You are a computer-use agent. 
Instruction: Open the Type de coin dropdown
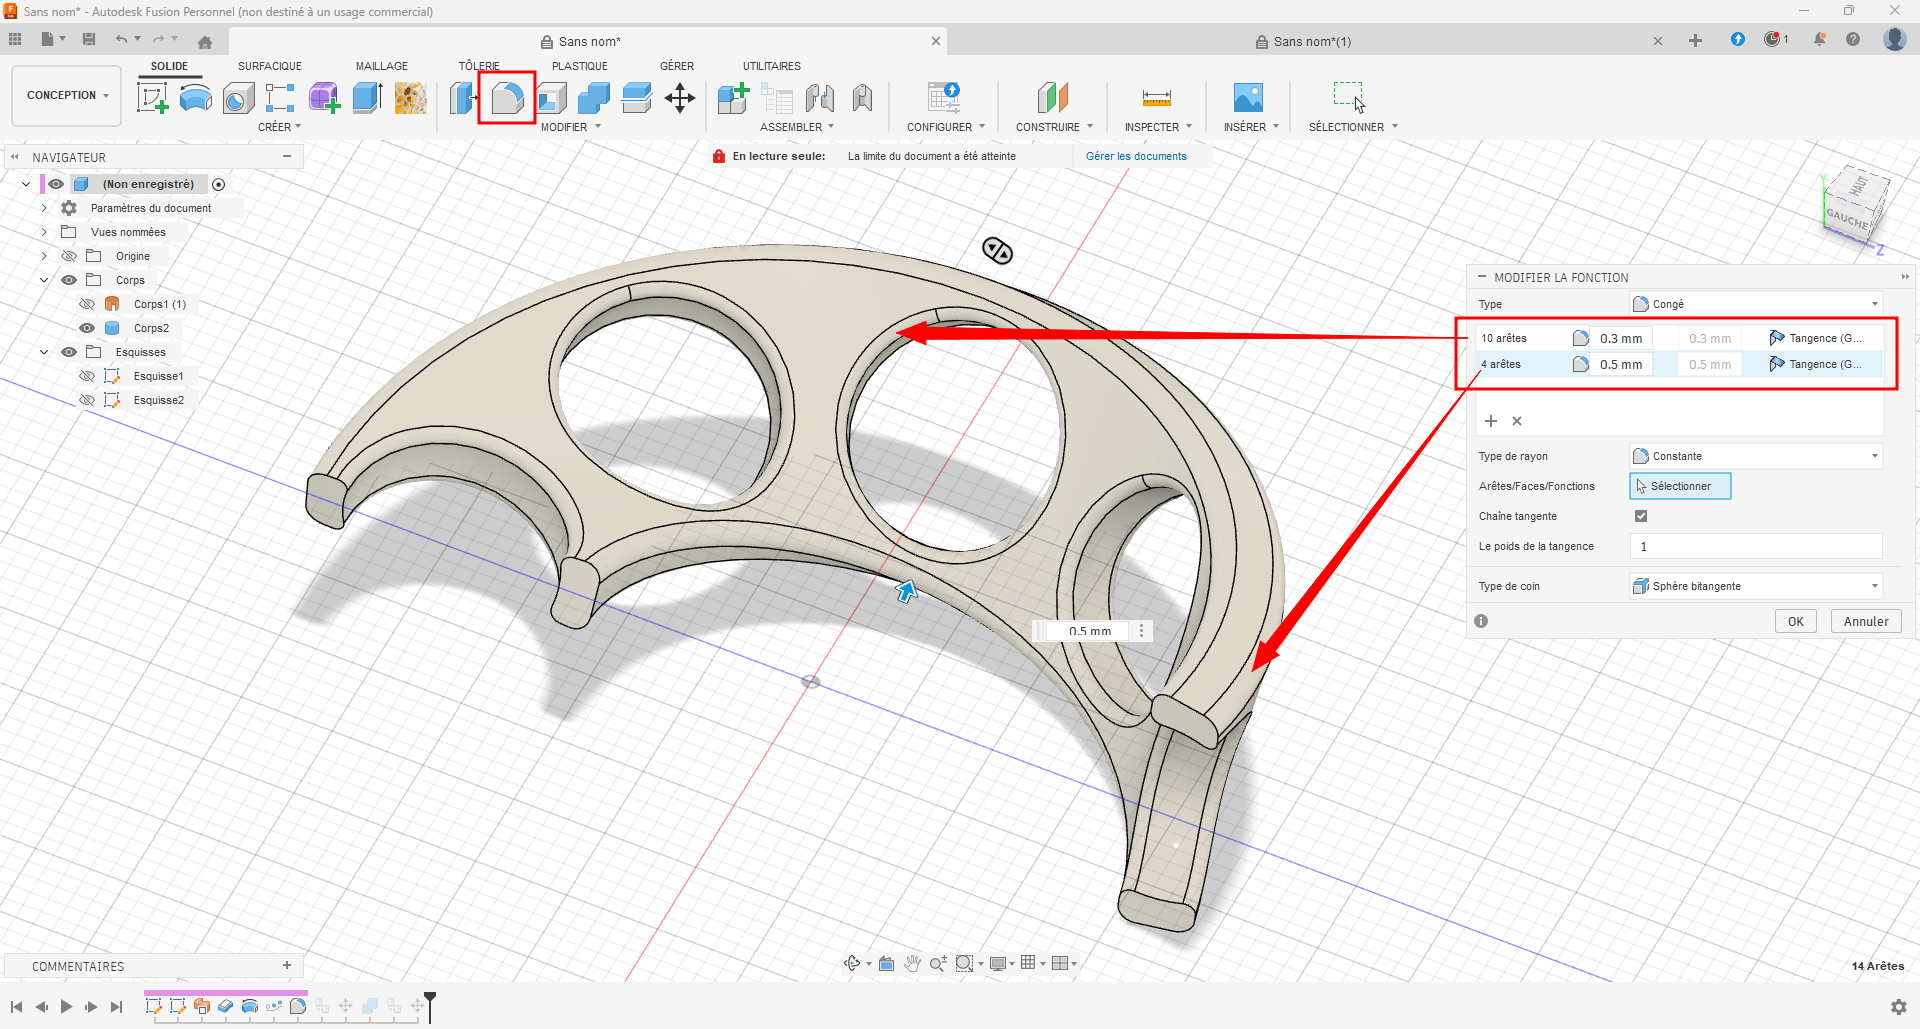[1756, 586]
